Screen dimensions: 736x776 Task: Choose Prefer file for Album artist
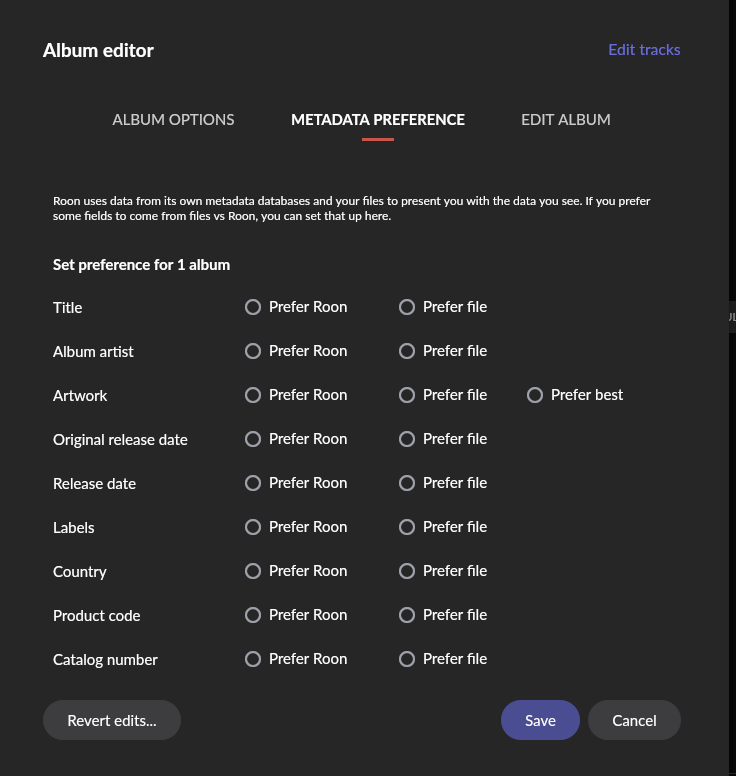pos(407,351)
